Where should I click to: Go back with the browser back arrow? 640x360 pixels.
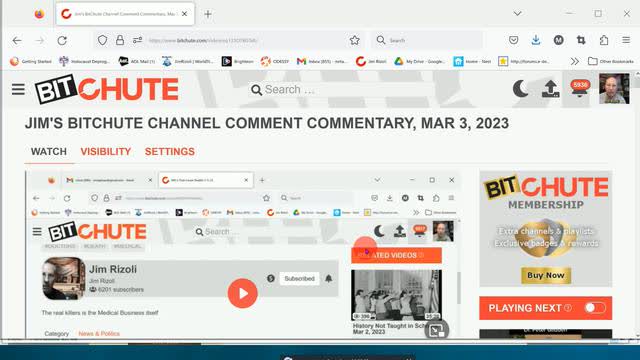(x=17, y=40)
